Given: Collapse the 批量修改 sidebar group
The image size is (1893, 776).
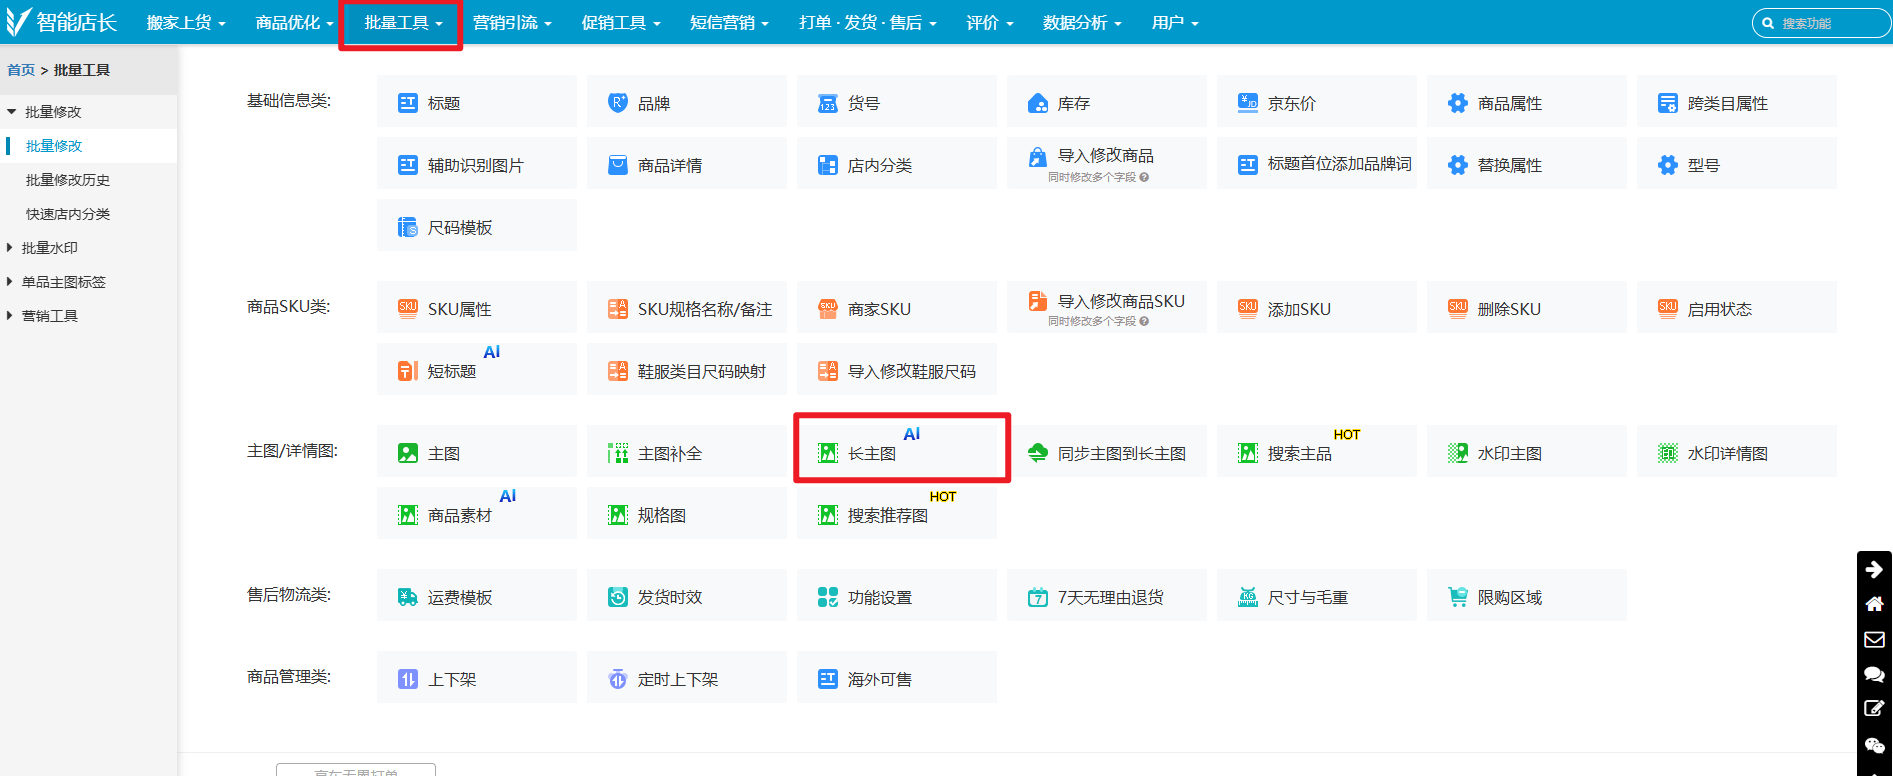Looking at the screenshot, I should tap(12, 112).
